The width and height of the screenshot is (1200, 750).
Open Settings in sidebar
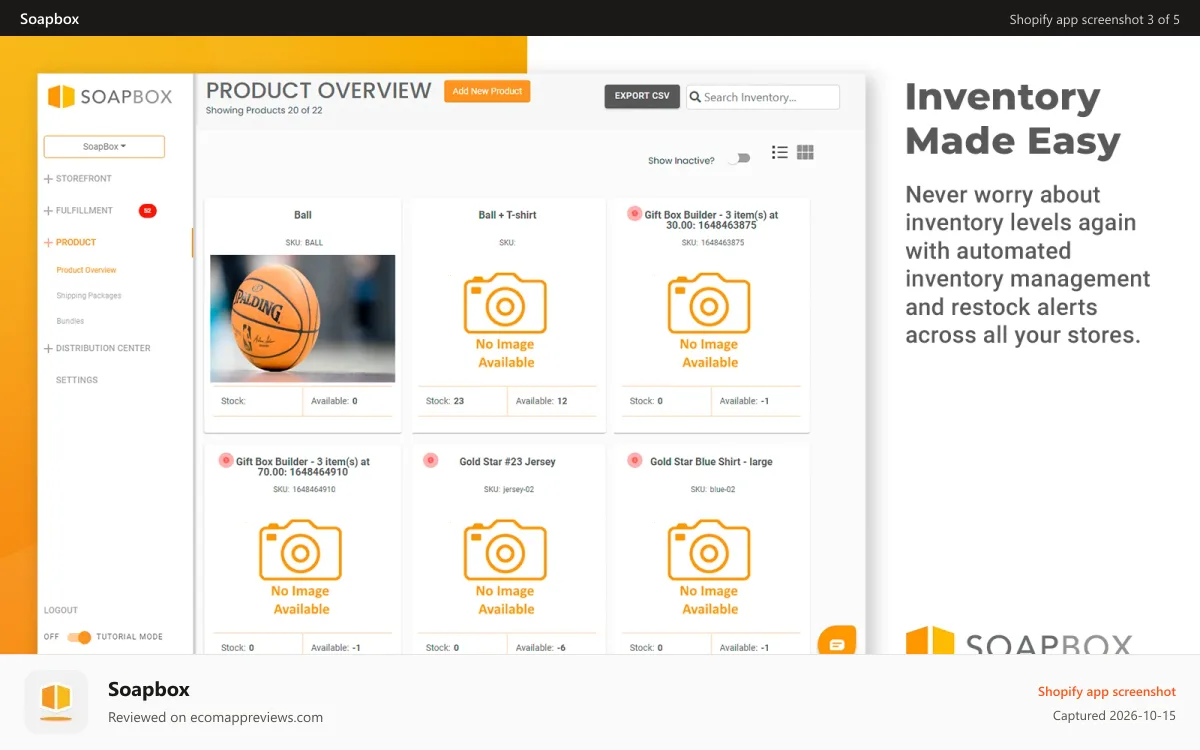[77, 380]
